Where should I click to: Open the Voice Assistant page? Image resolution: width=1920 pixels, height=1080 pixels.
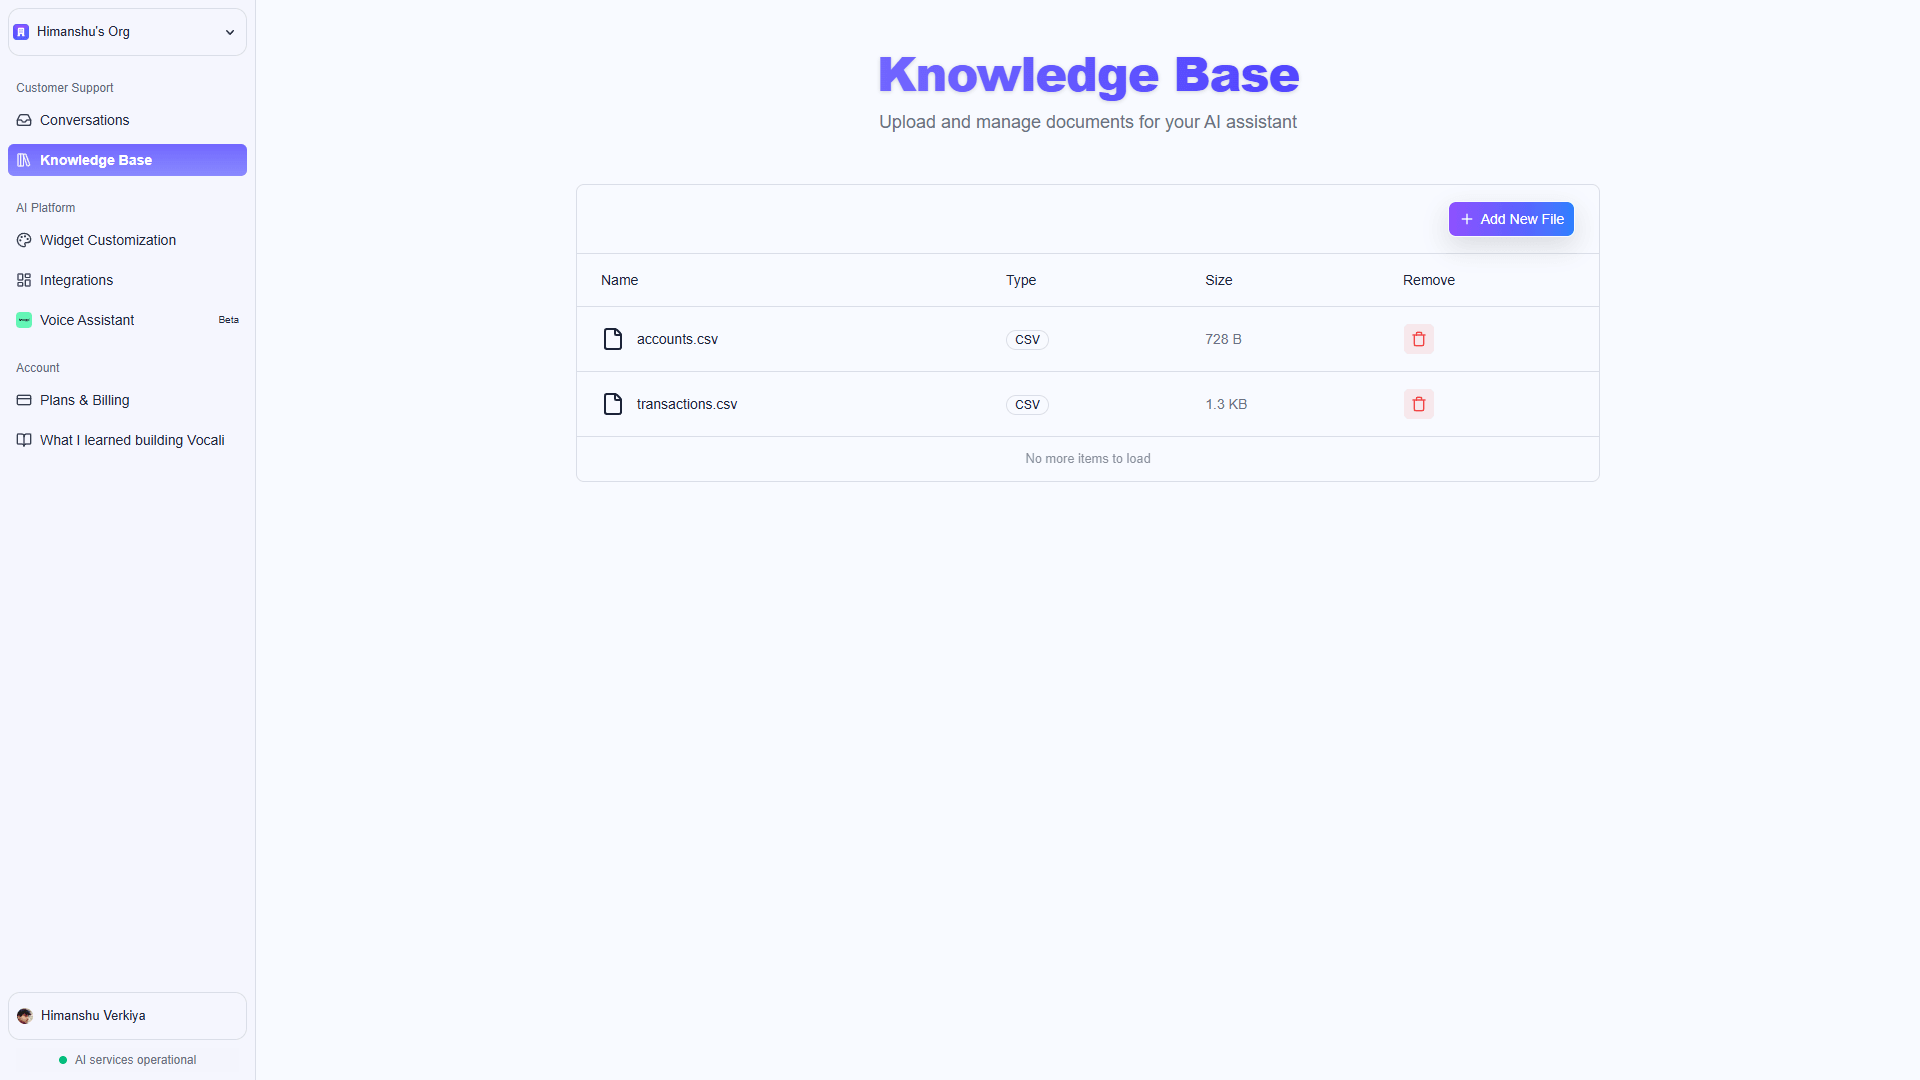[127, 320]
